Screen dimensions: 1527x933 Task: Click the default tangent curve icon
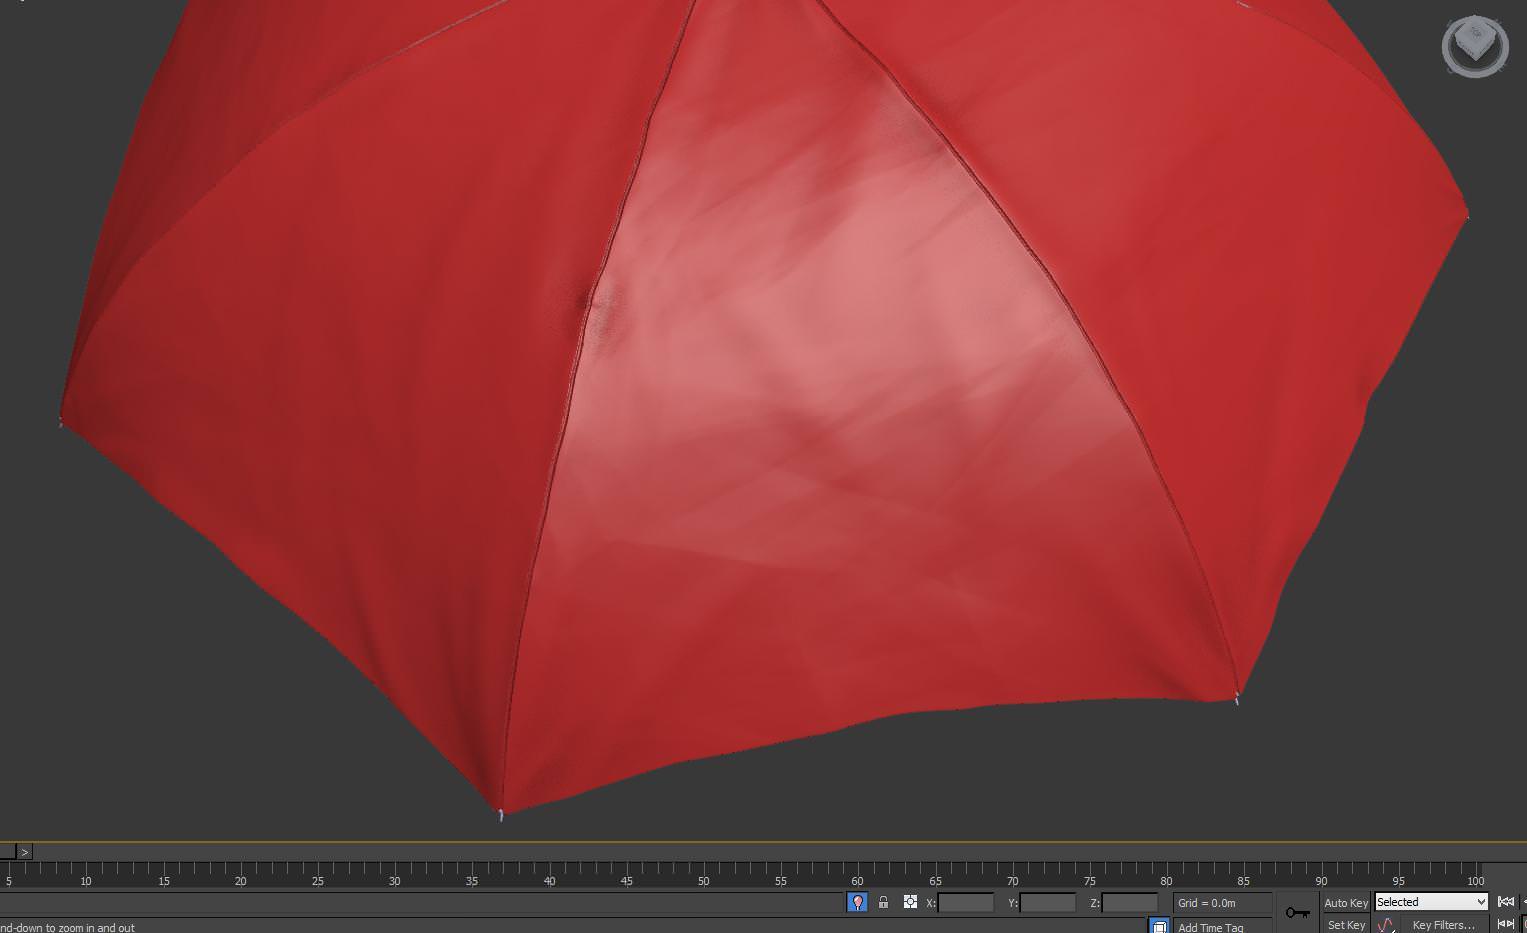1385,925
